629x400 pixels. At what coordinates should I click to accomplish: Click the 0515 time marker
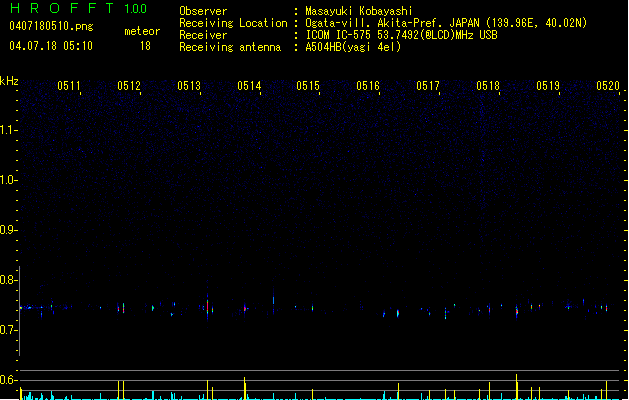[x=308, y=86]
